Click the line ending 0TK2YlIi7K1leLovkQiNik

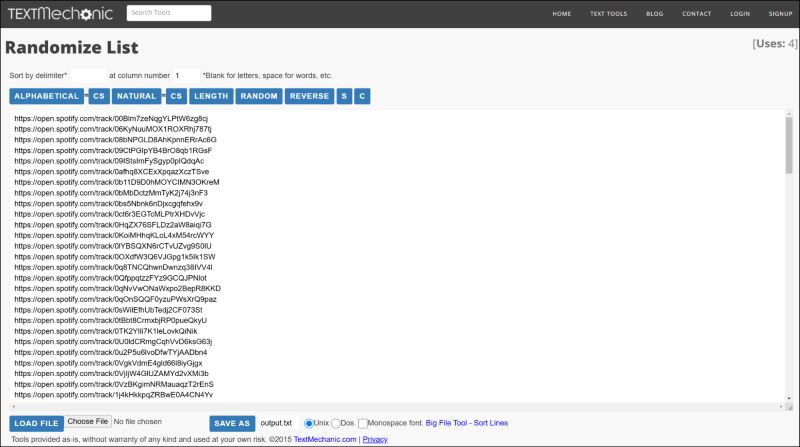[106, 331]
